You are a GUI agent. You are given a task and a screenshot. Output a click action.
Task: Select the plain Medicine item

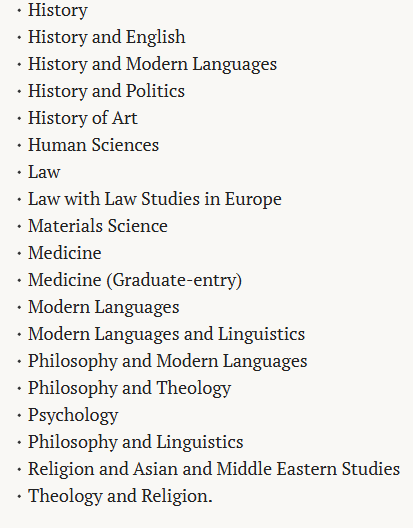[x=65, y=253]
